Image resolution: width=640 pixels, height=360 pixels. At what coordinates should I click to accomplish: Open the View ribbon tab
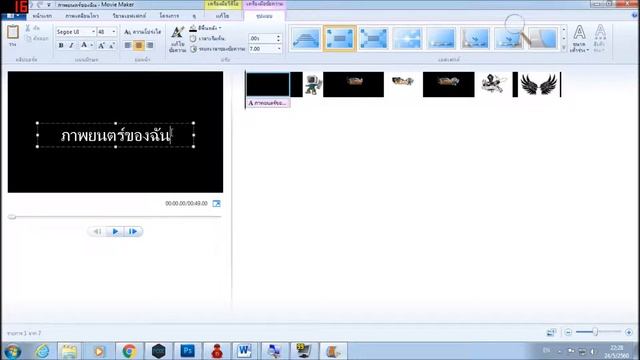[x=194, y=16]
